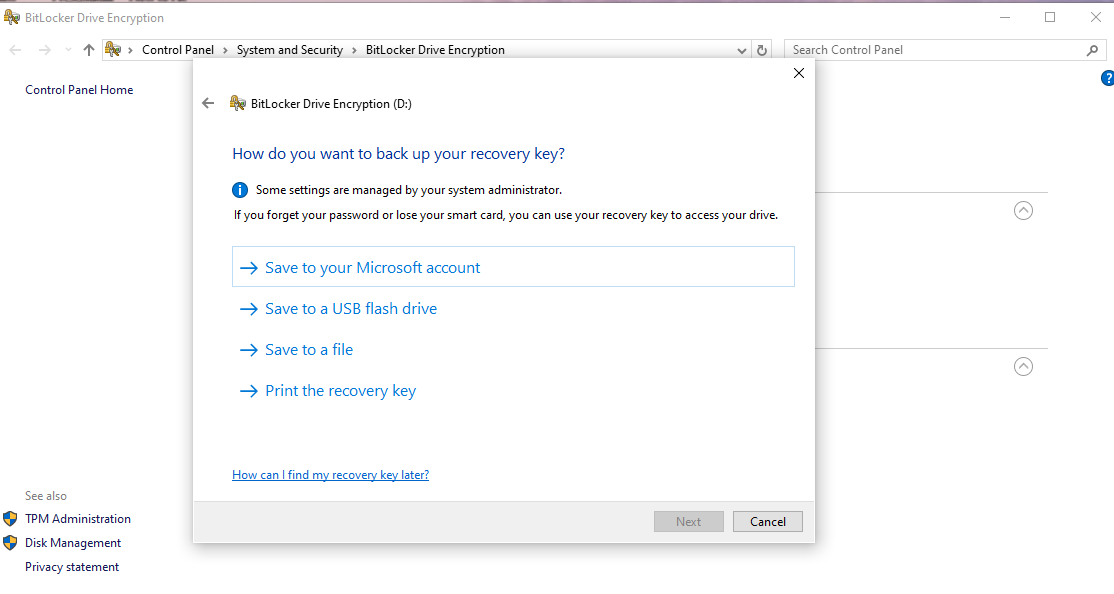The width and height of the screenshot is (1114, 594).
Task: Expand the chevron after System and Security breadcrumb
Action: coord(354,50)
